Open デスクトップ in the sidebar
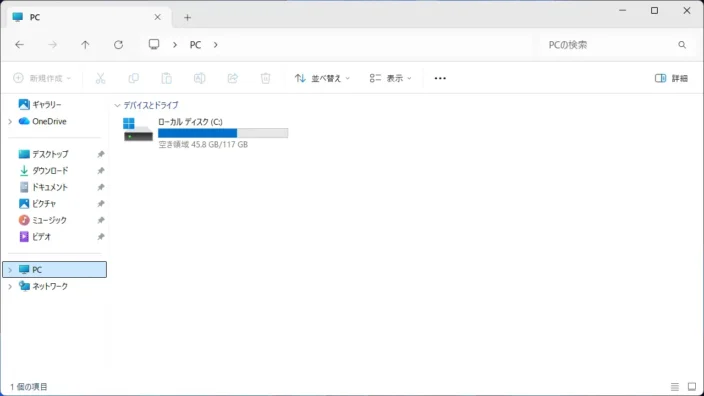This screenshot has height=396, width=704. pyautogui.click(x=50, y=154)
